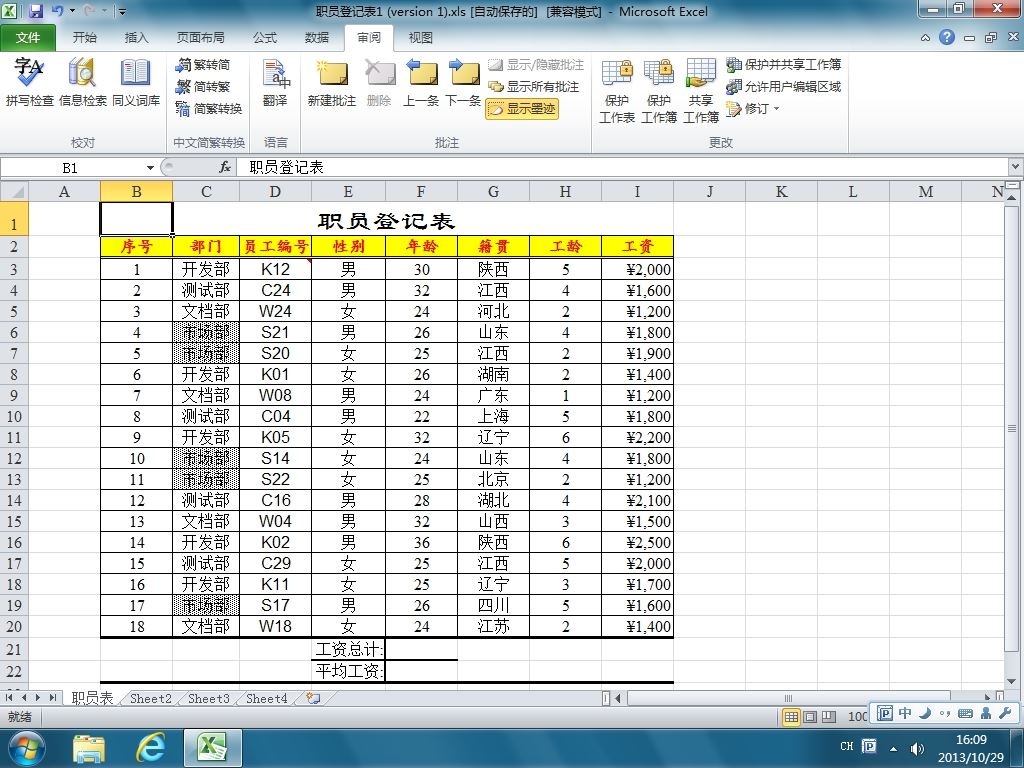The height and width of the screenshot is (768, 1024).
Task: Switch to Sheet2 worksheet tab
Action: coord(150,698)
